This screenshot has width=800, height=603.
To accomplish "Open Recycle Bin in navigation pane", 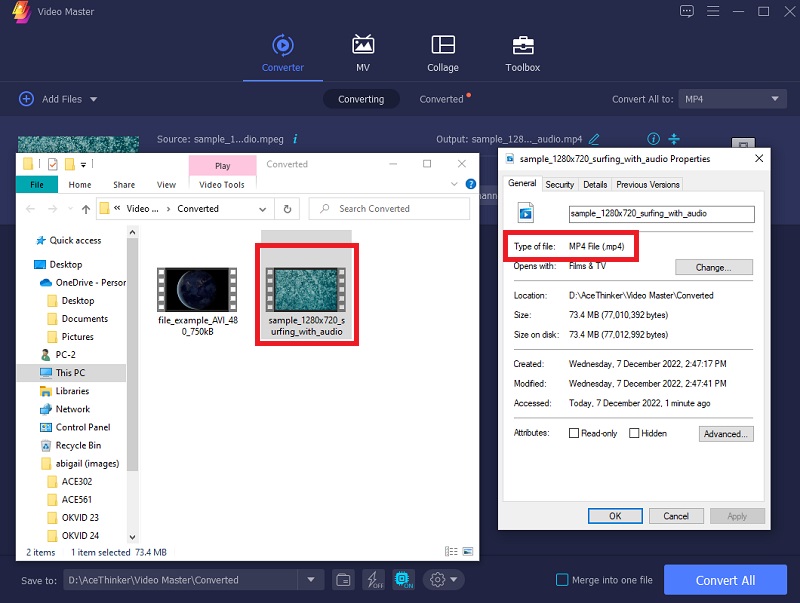I will 78,445.
